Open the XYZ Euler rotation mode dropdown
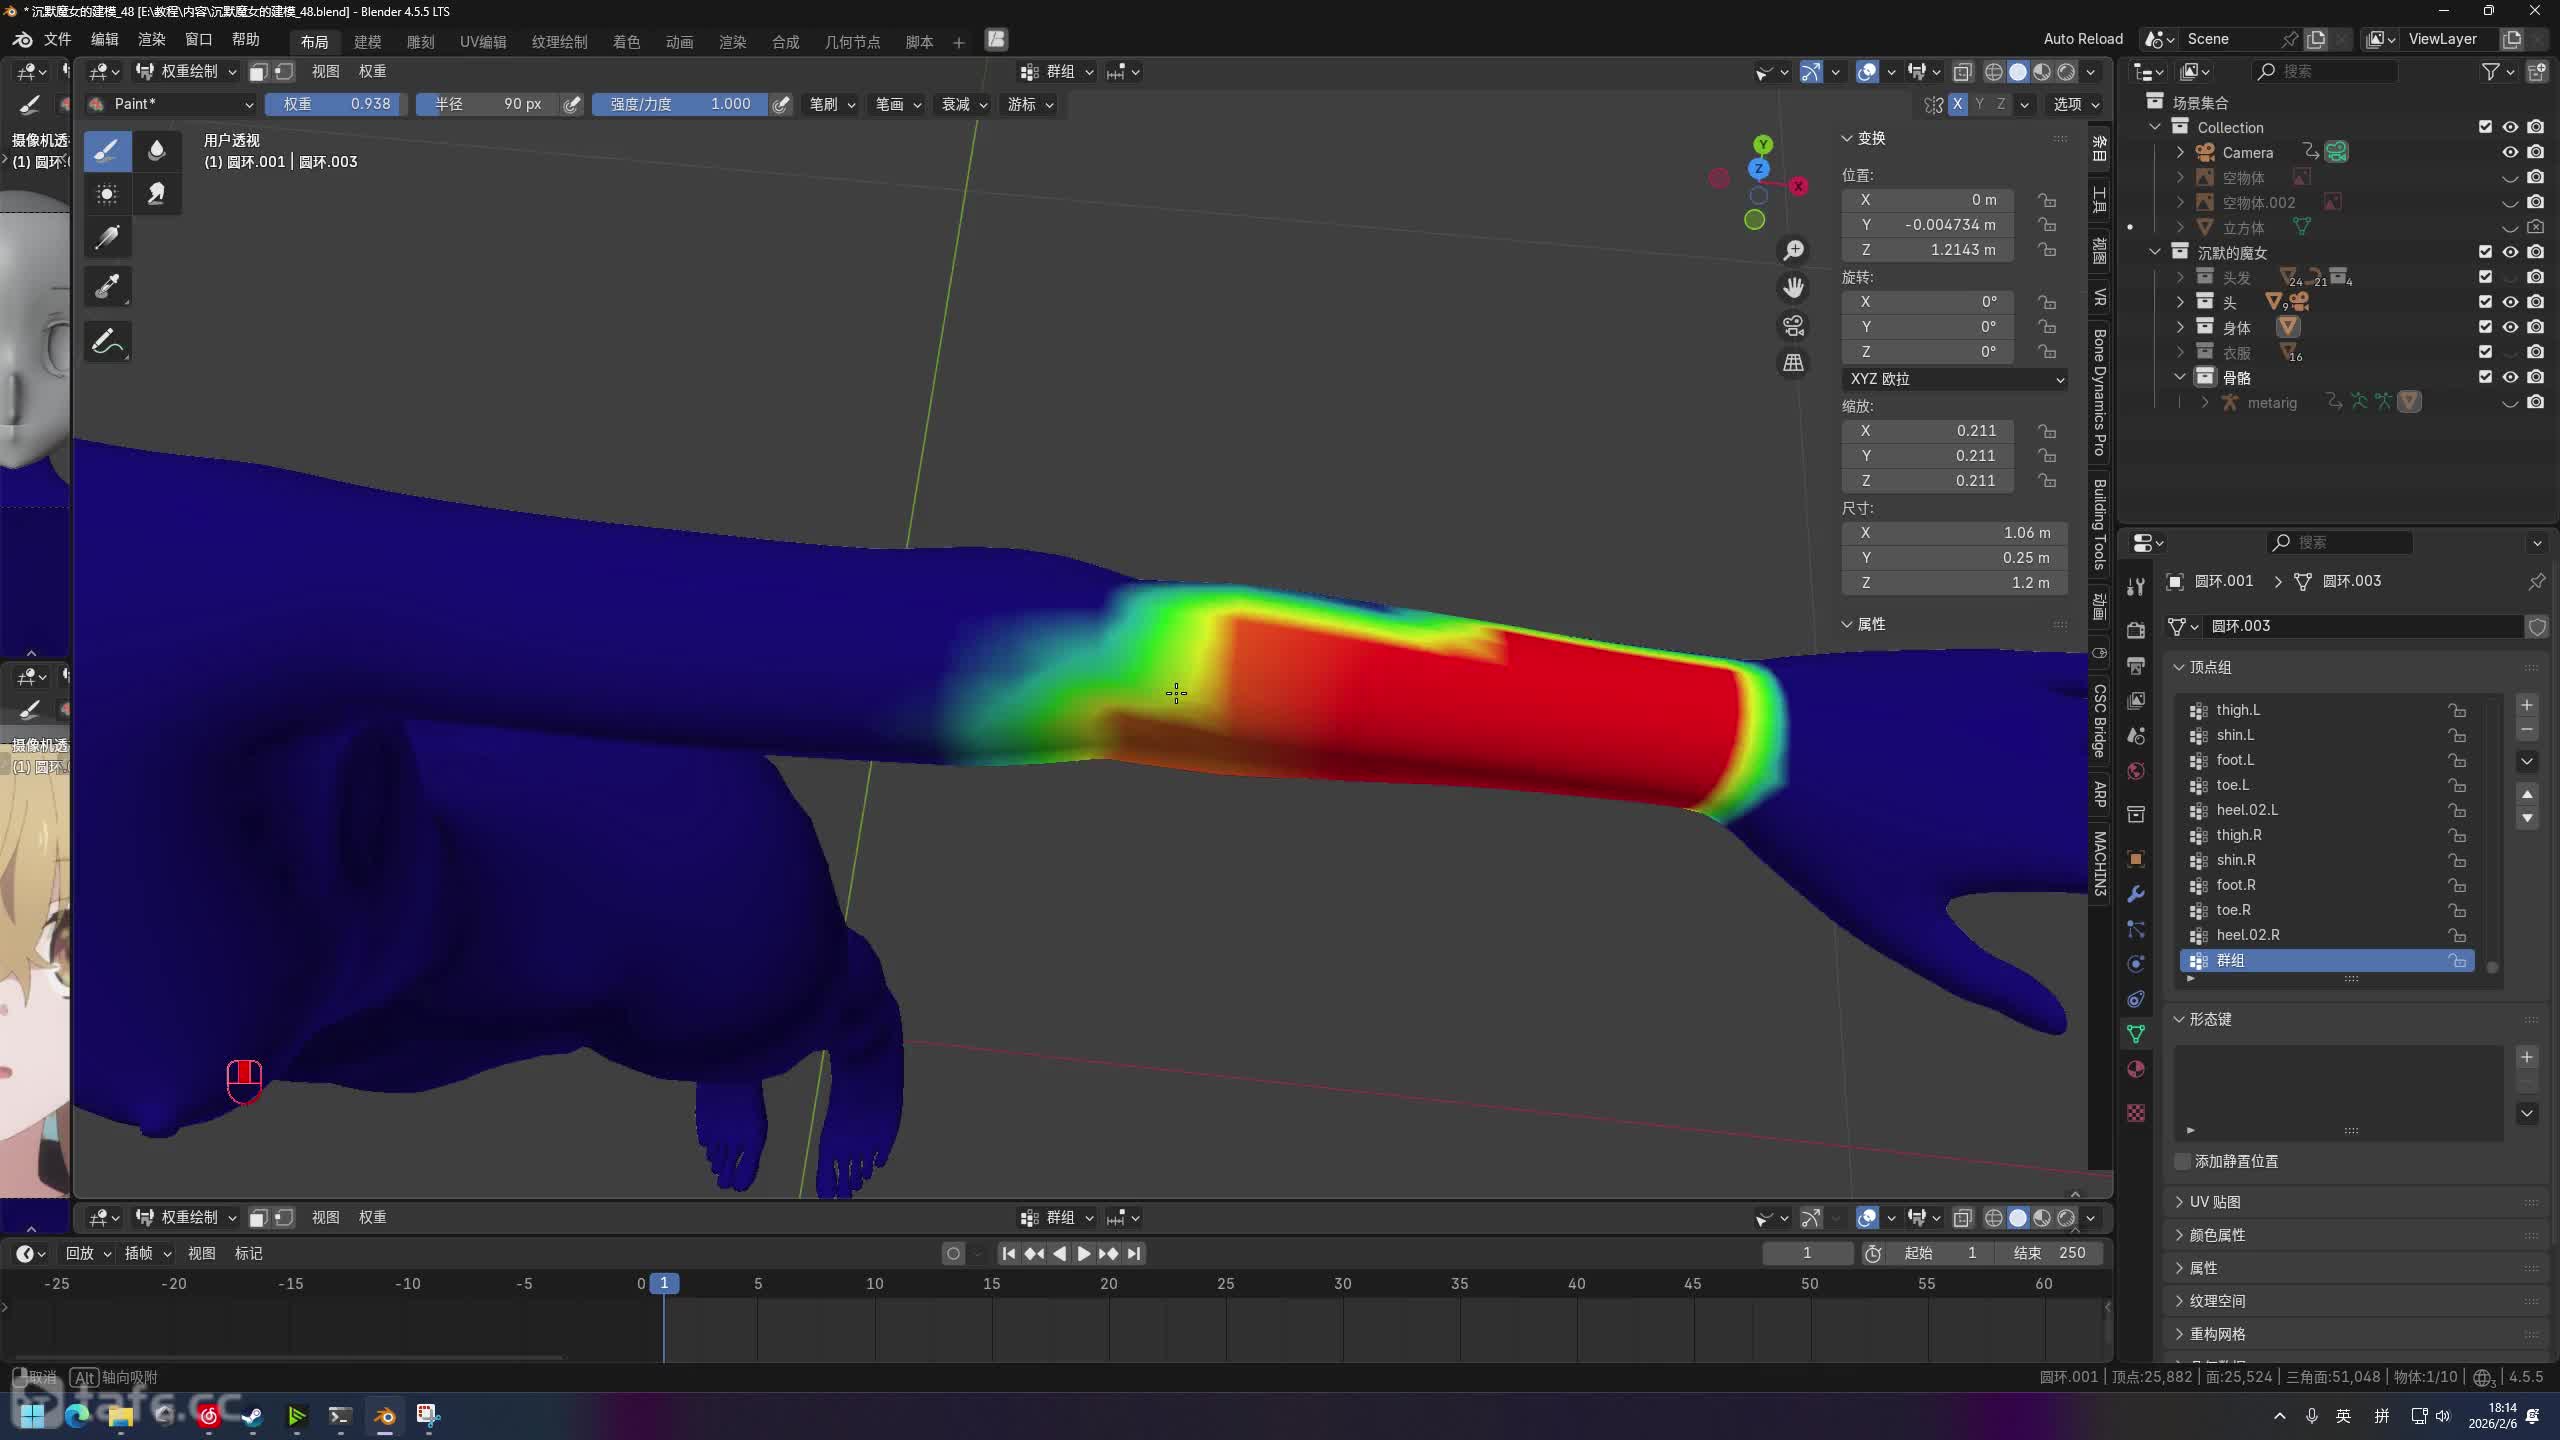 pyautogui.click(x=1955, y=379)
